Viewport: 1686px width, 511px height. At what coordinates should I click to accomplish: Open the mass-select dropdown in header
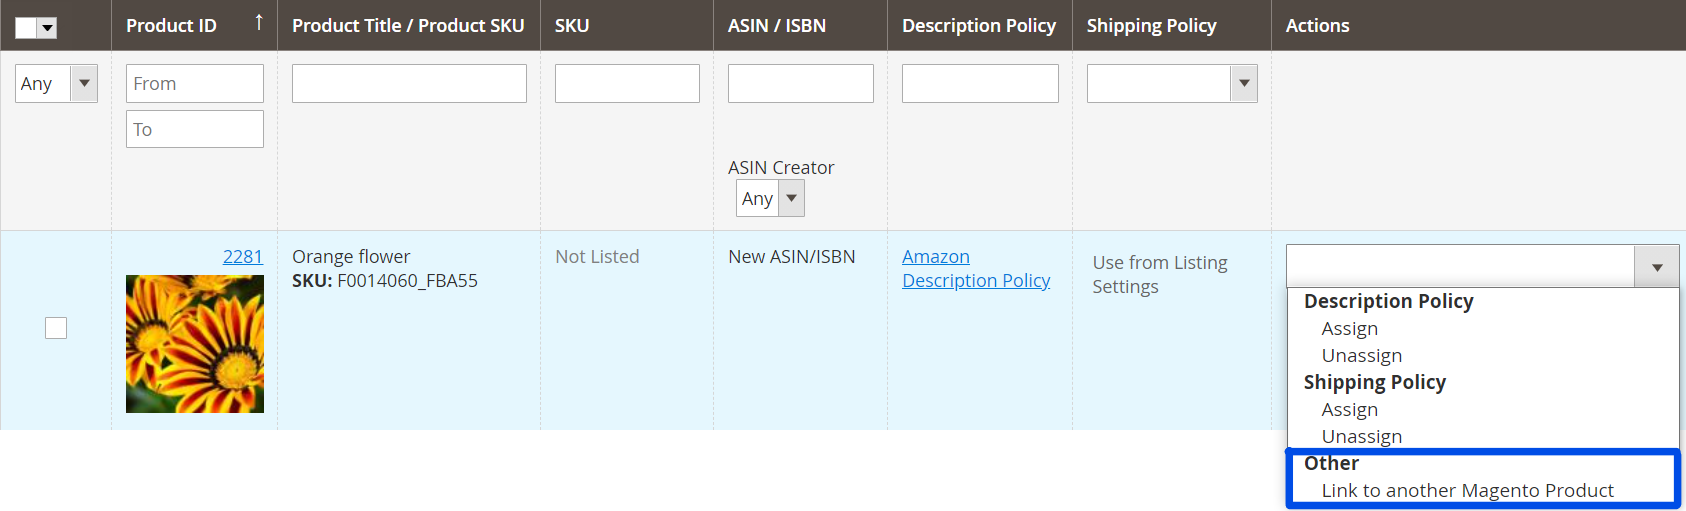pyautogui.click(x=47, y=28)
